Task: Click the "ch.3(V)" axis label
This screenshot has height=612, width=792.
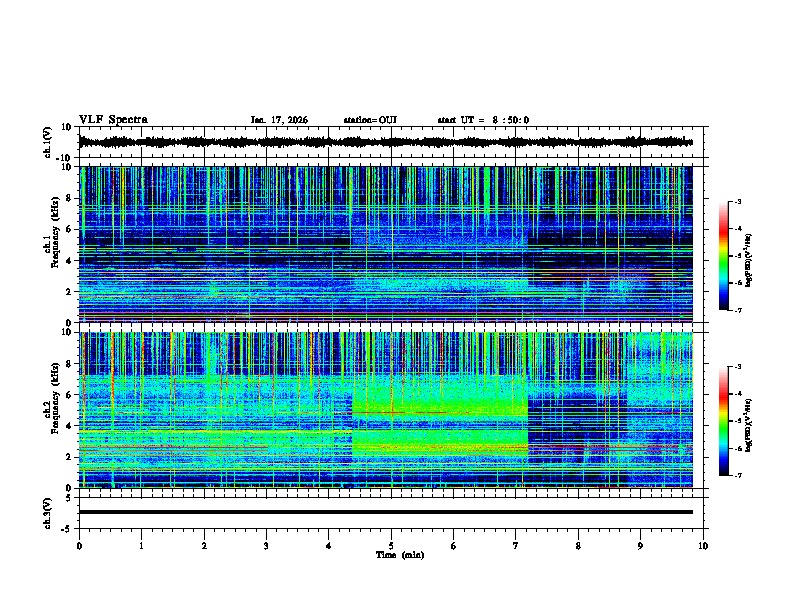Action: pos(48,513)
